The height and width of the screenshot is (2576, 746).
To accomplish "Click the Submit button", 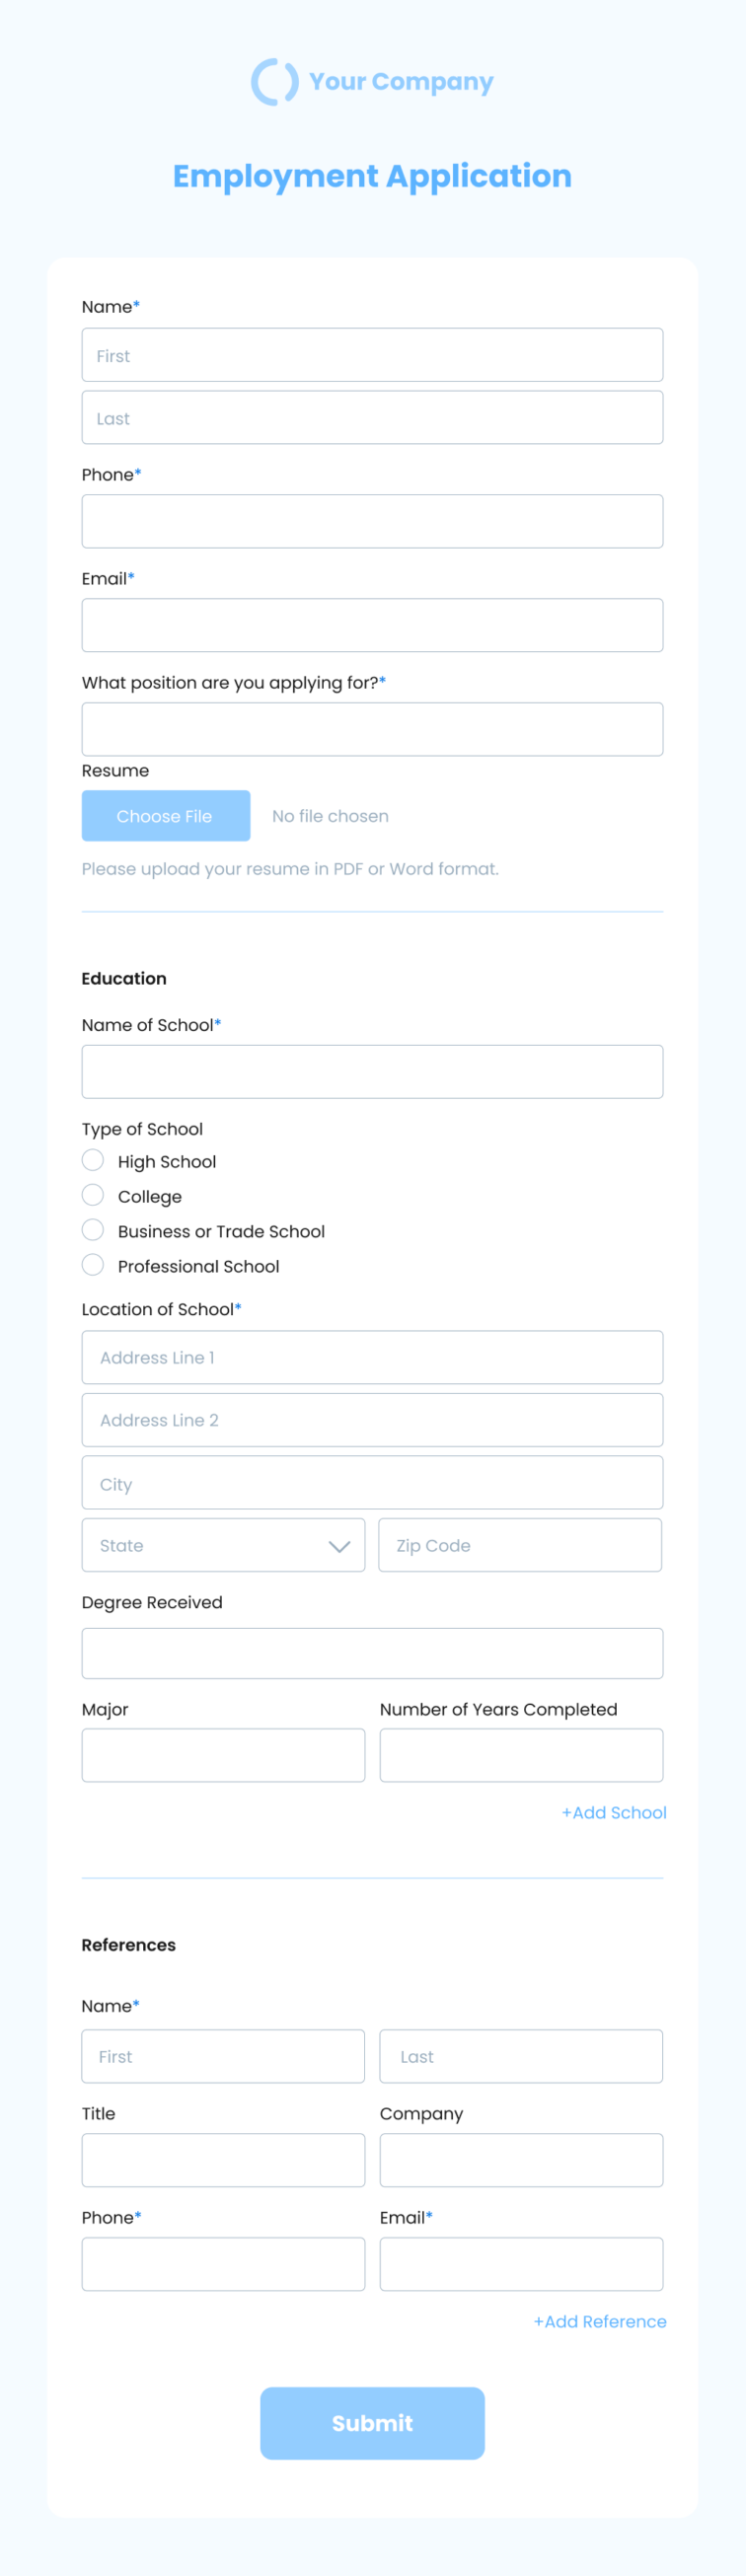I will [372, 2423].
